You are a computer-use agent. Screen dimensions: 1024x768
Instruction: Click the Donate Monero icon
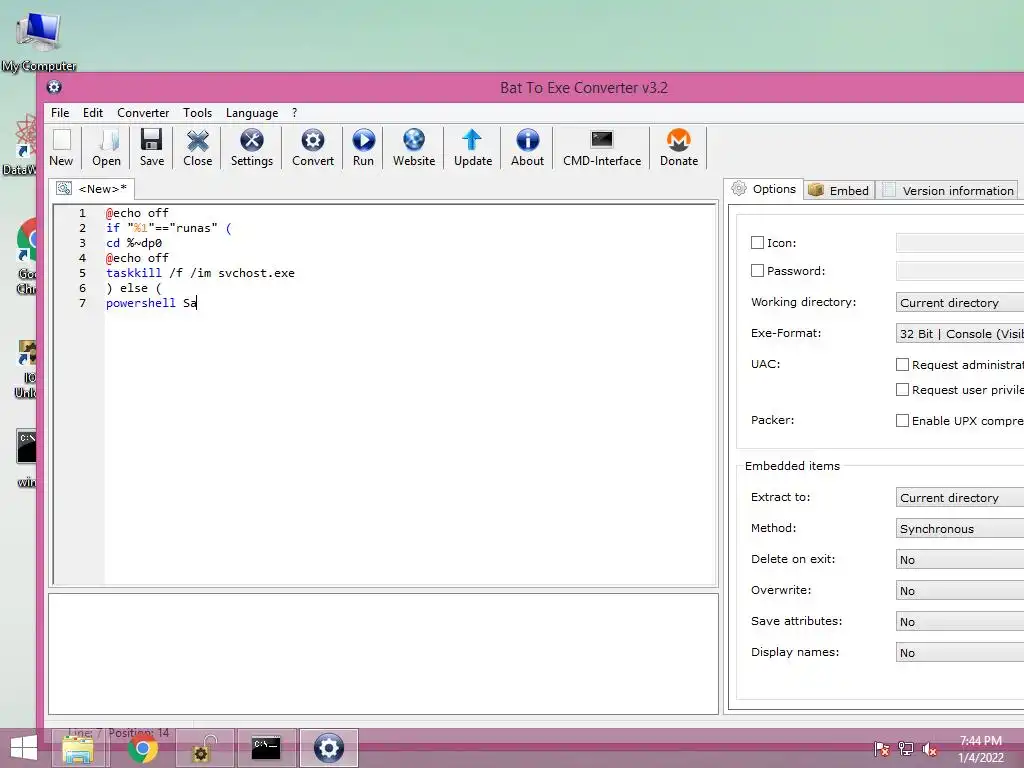point(679,148)
